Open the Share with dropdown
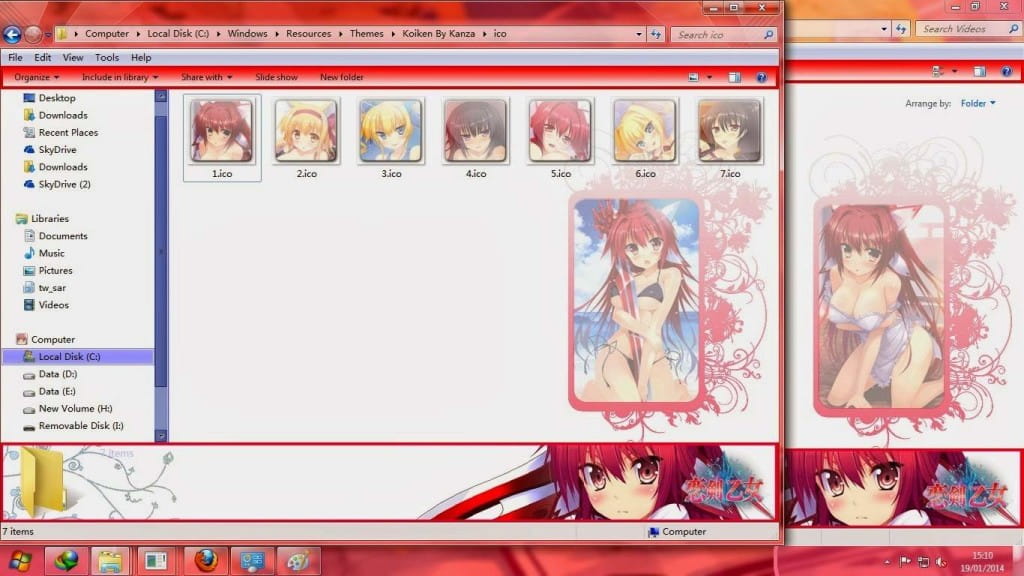 206,77
